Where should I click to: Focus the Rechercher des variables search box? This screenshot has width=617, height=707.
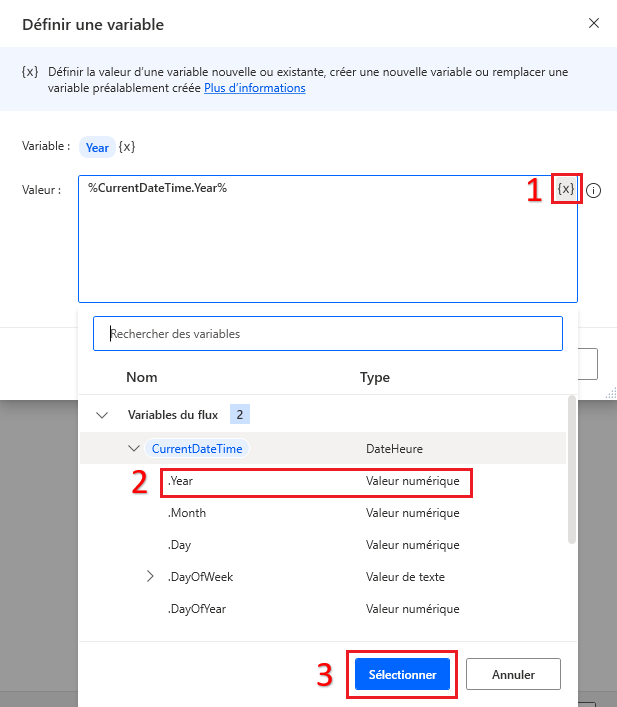(328, 334)
